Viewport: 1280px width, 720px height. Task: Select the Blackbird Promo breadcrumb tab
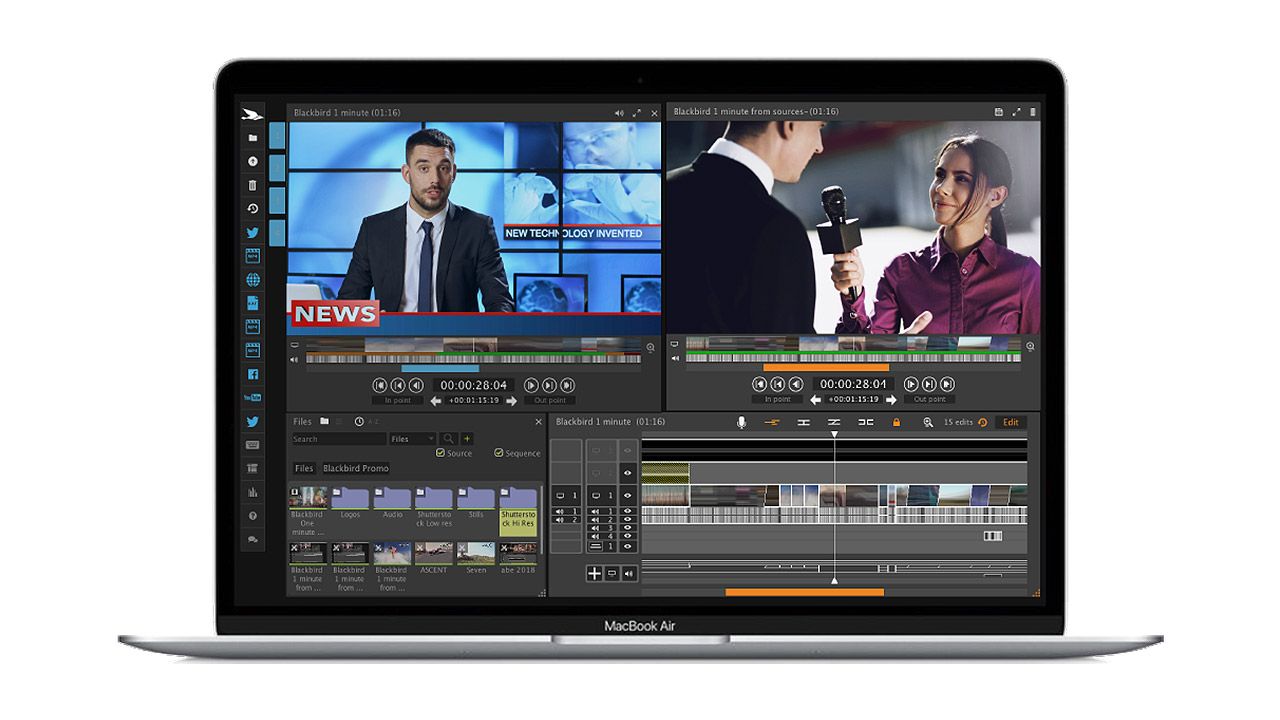tap(355, 468)
